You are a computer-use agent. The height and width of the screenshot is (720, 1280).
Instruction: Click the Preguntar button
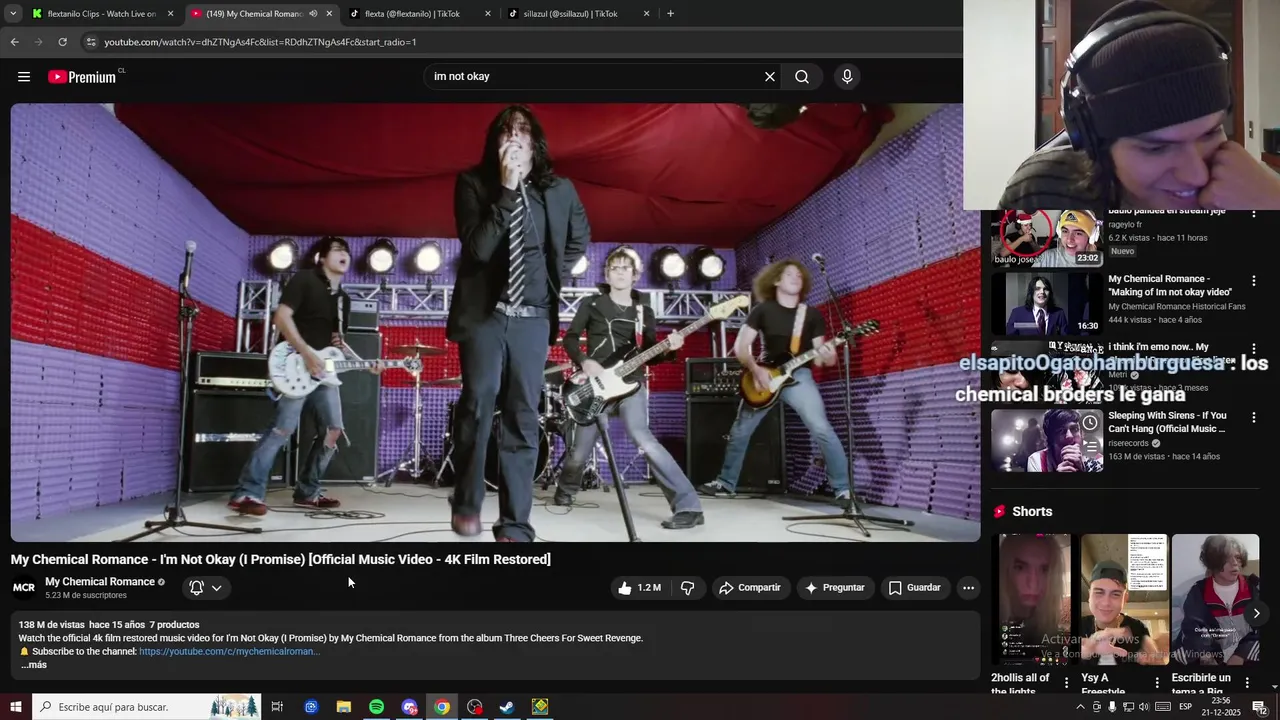(x=835, y=588)
